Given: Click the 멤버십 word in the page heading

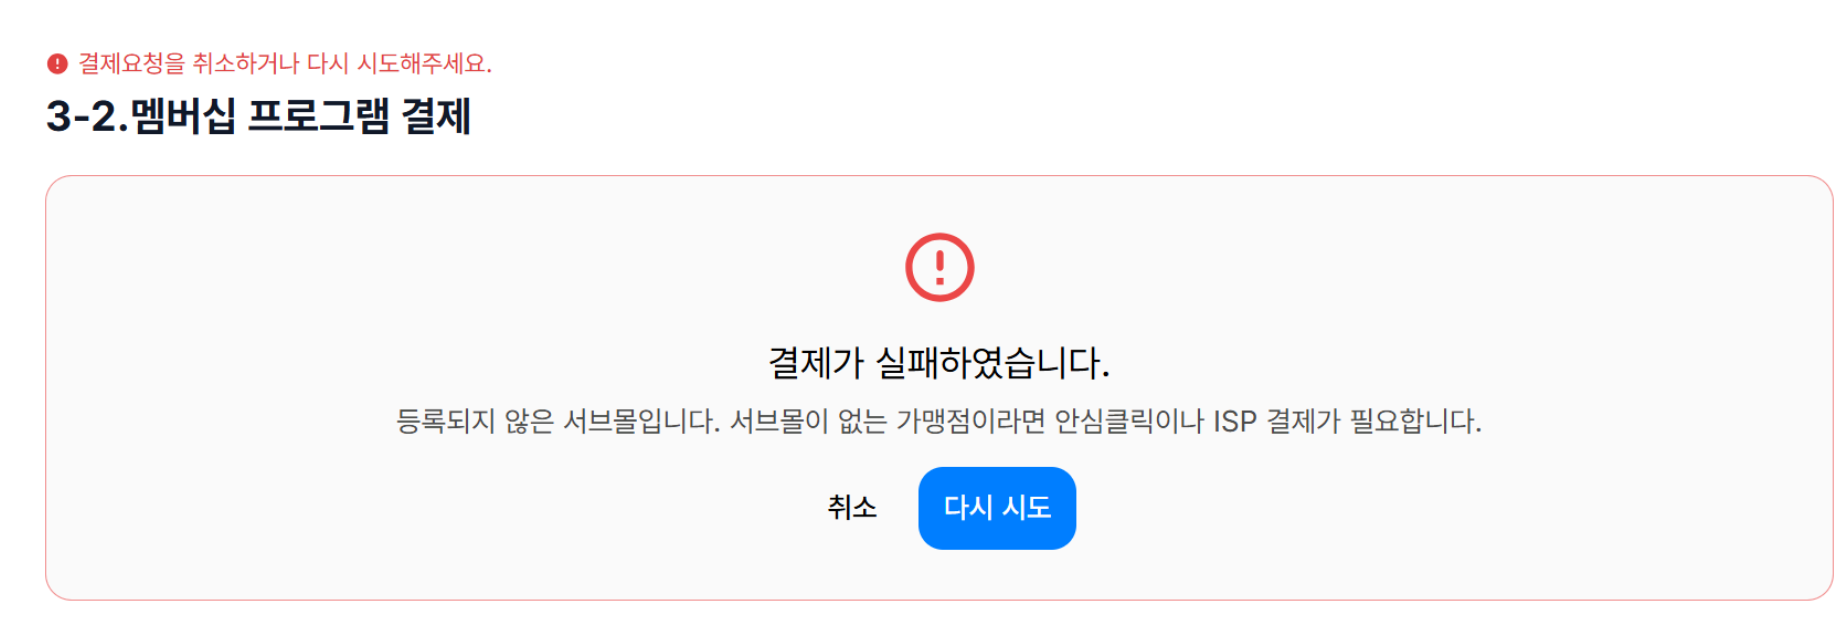Looking at the screenshot, I should coord(183,116).
